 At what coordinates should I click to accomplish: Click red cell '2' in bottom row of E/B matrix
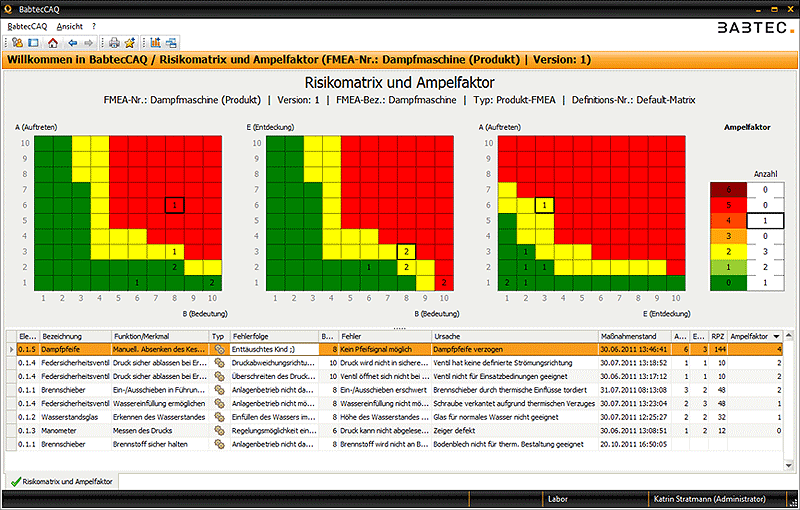(444, 283)
